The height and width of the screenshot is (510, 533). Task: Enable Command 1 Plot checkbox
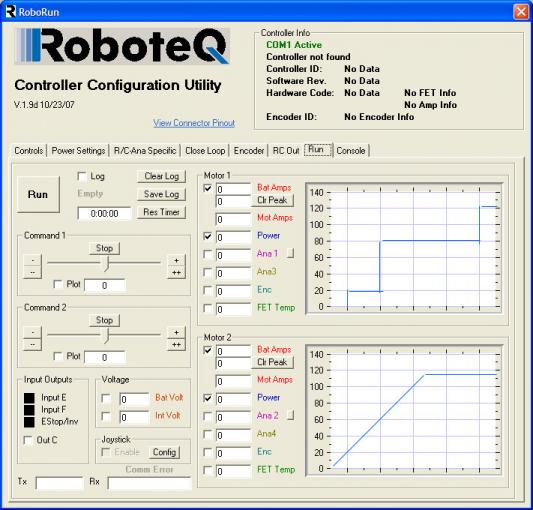[58, 284]
